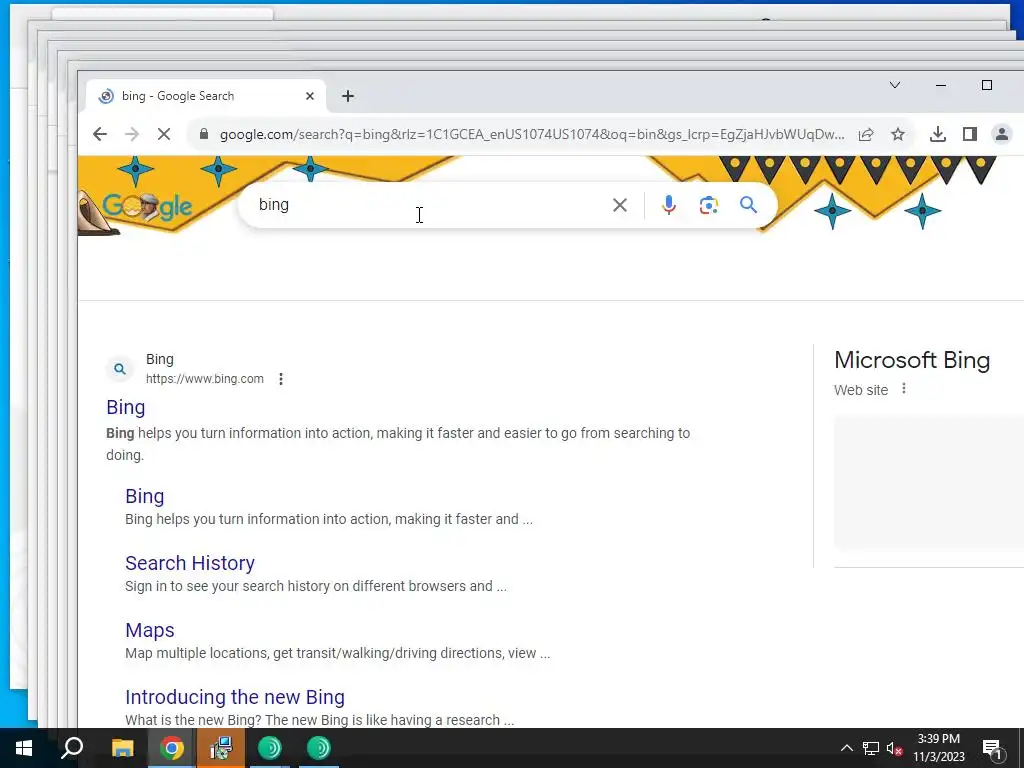Open the installer app in taskbar
1024x768 pixels.
coord(221,748)
